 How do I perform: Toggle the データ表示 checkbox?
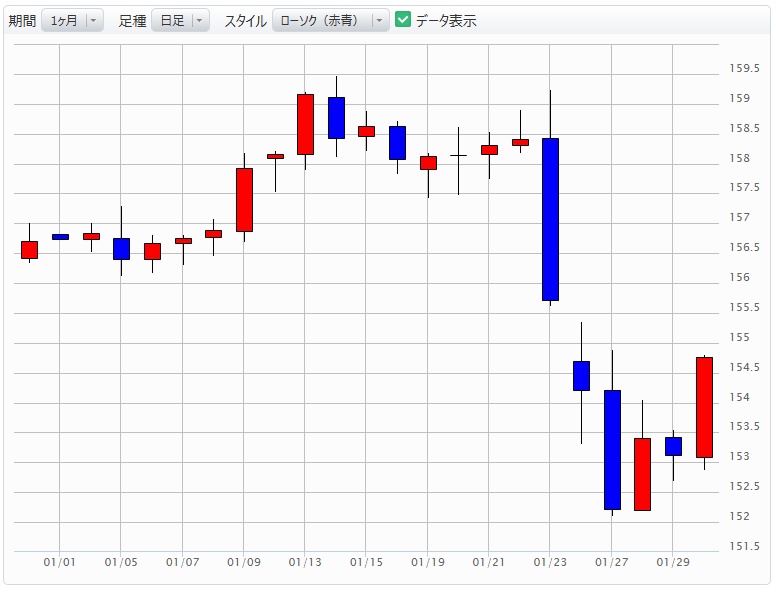pos(403,20)
